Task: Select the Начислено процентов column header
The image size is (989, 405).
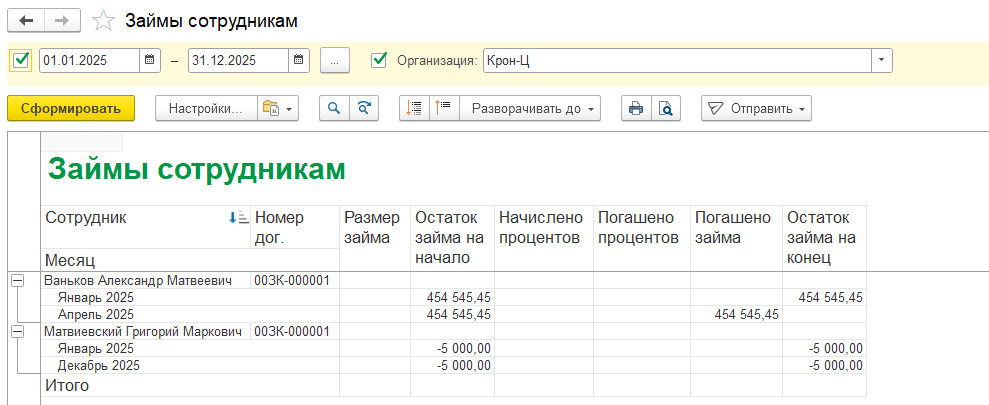Action: pos(544,238)
